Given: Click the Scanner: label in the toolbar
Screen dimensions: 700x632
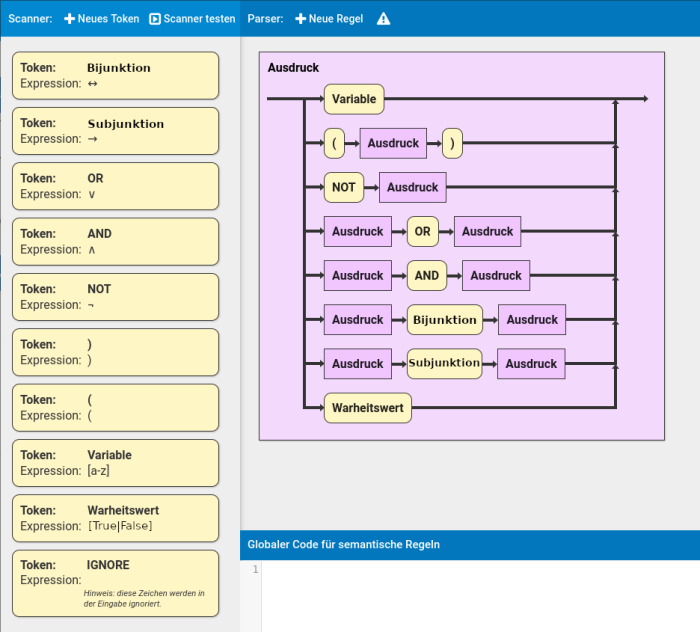Looking at the screenshot, I should tap(30, 19).
